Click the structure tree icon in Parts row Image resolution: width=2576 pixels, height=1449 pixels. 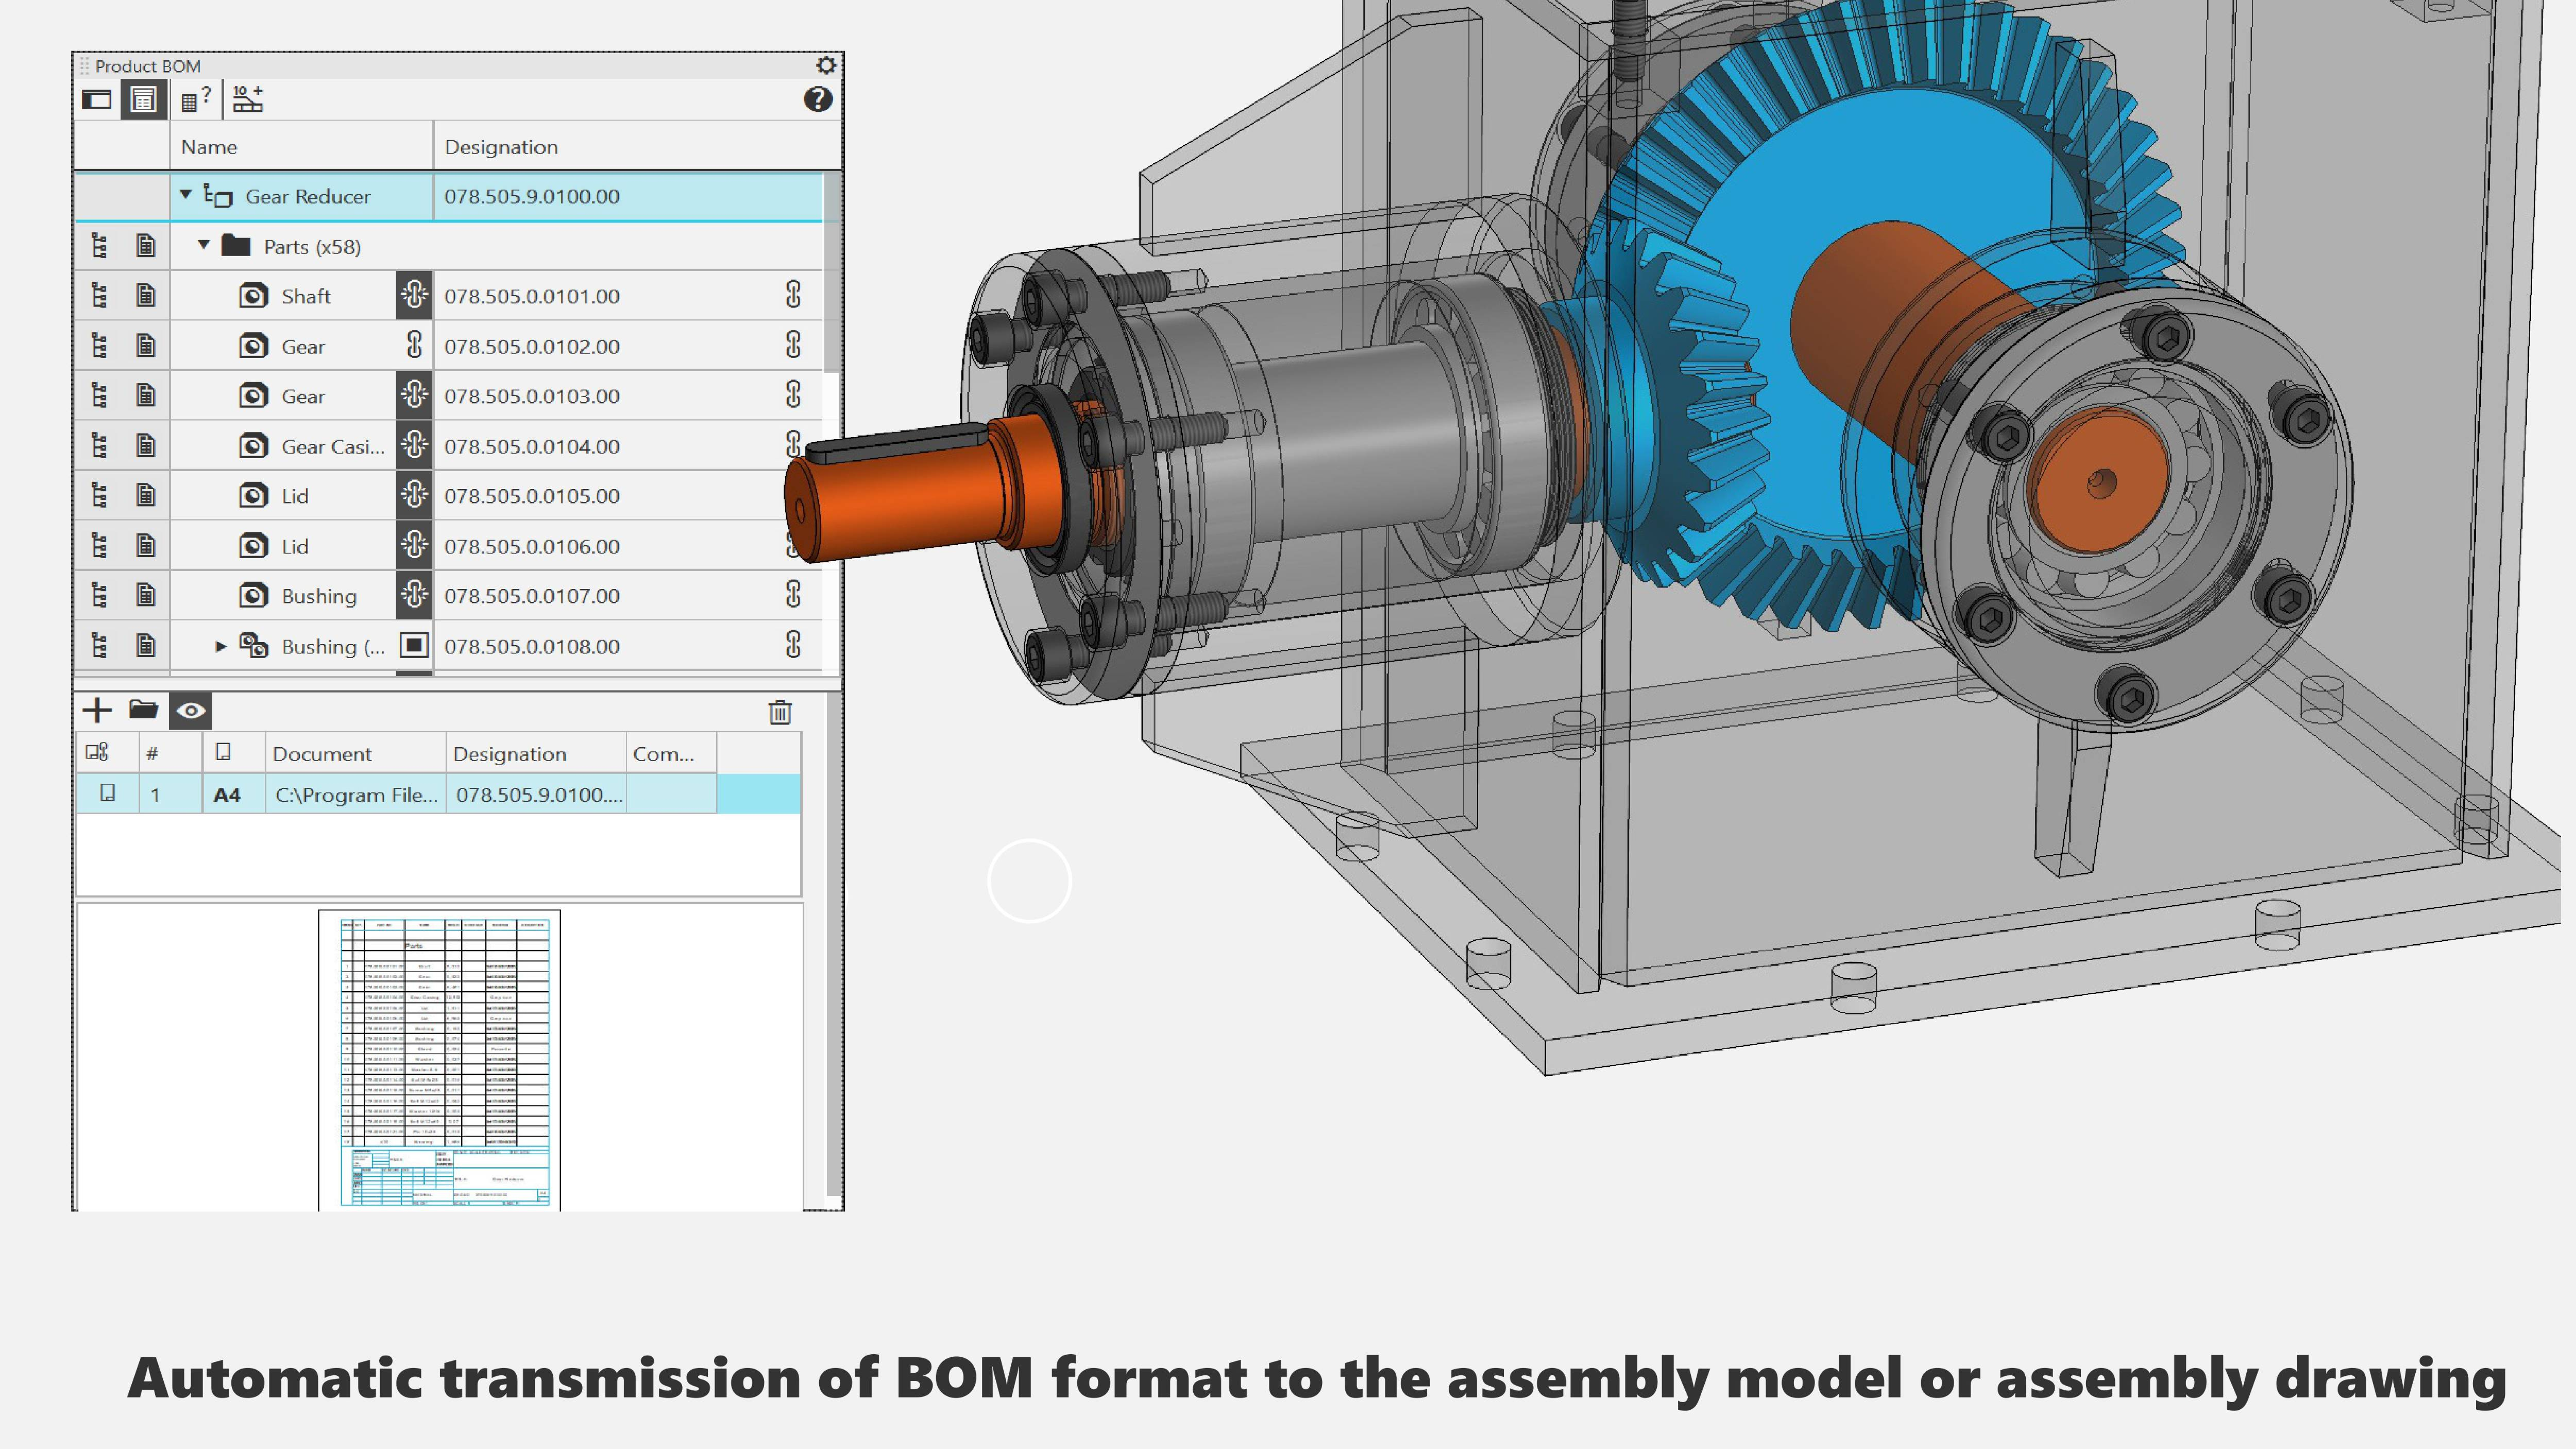point(99,246)
